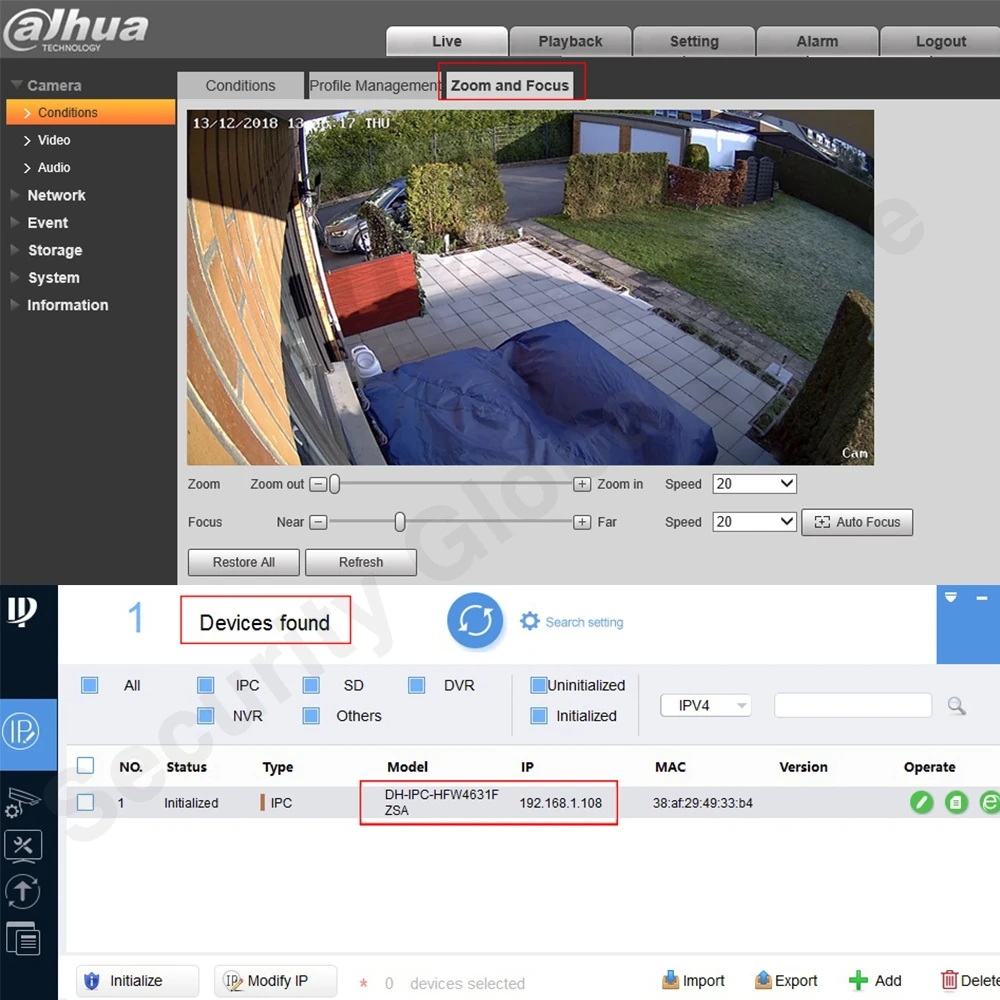Open Search setting gear icon
Screen dimensions: 1000x1000
530,621
